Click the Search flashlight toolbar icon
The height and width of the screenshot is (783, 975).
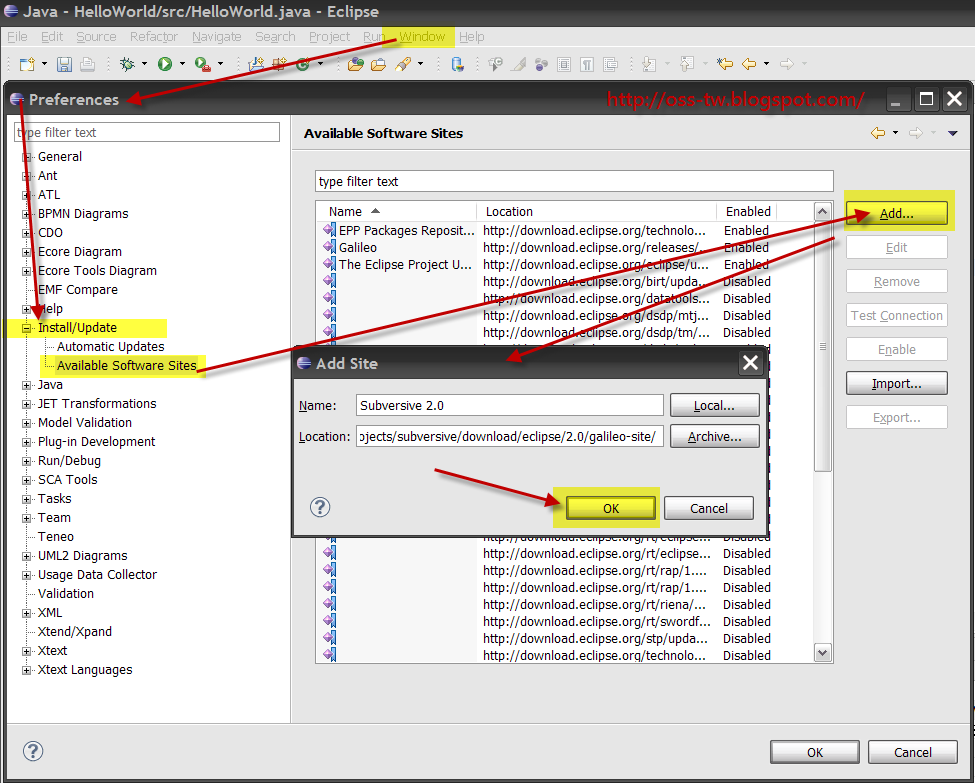point(403,64)
